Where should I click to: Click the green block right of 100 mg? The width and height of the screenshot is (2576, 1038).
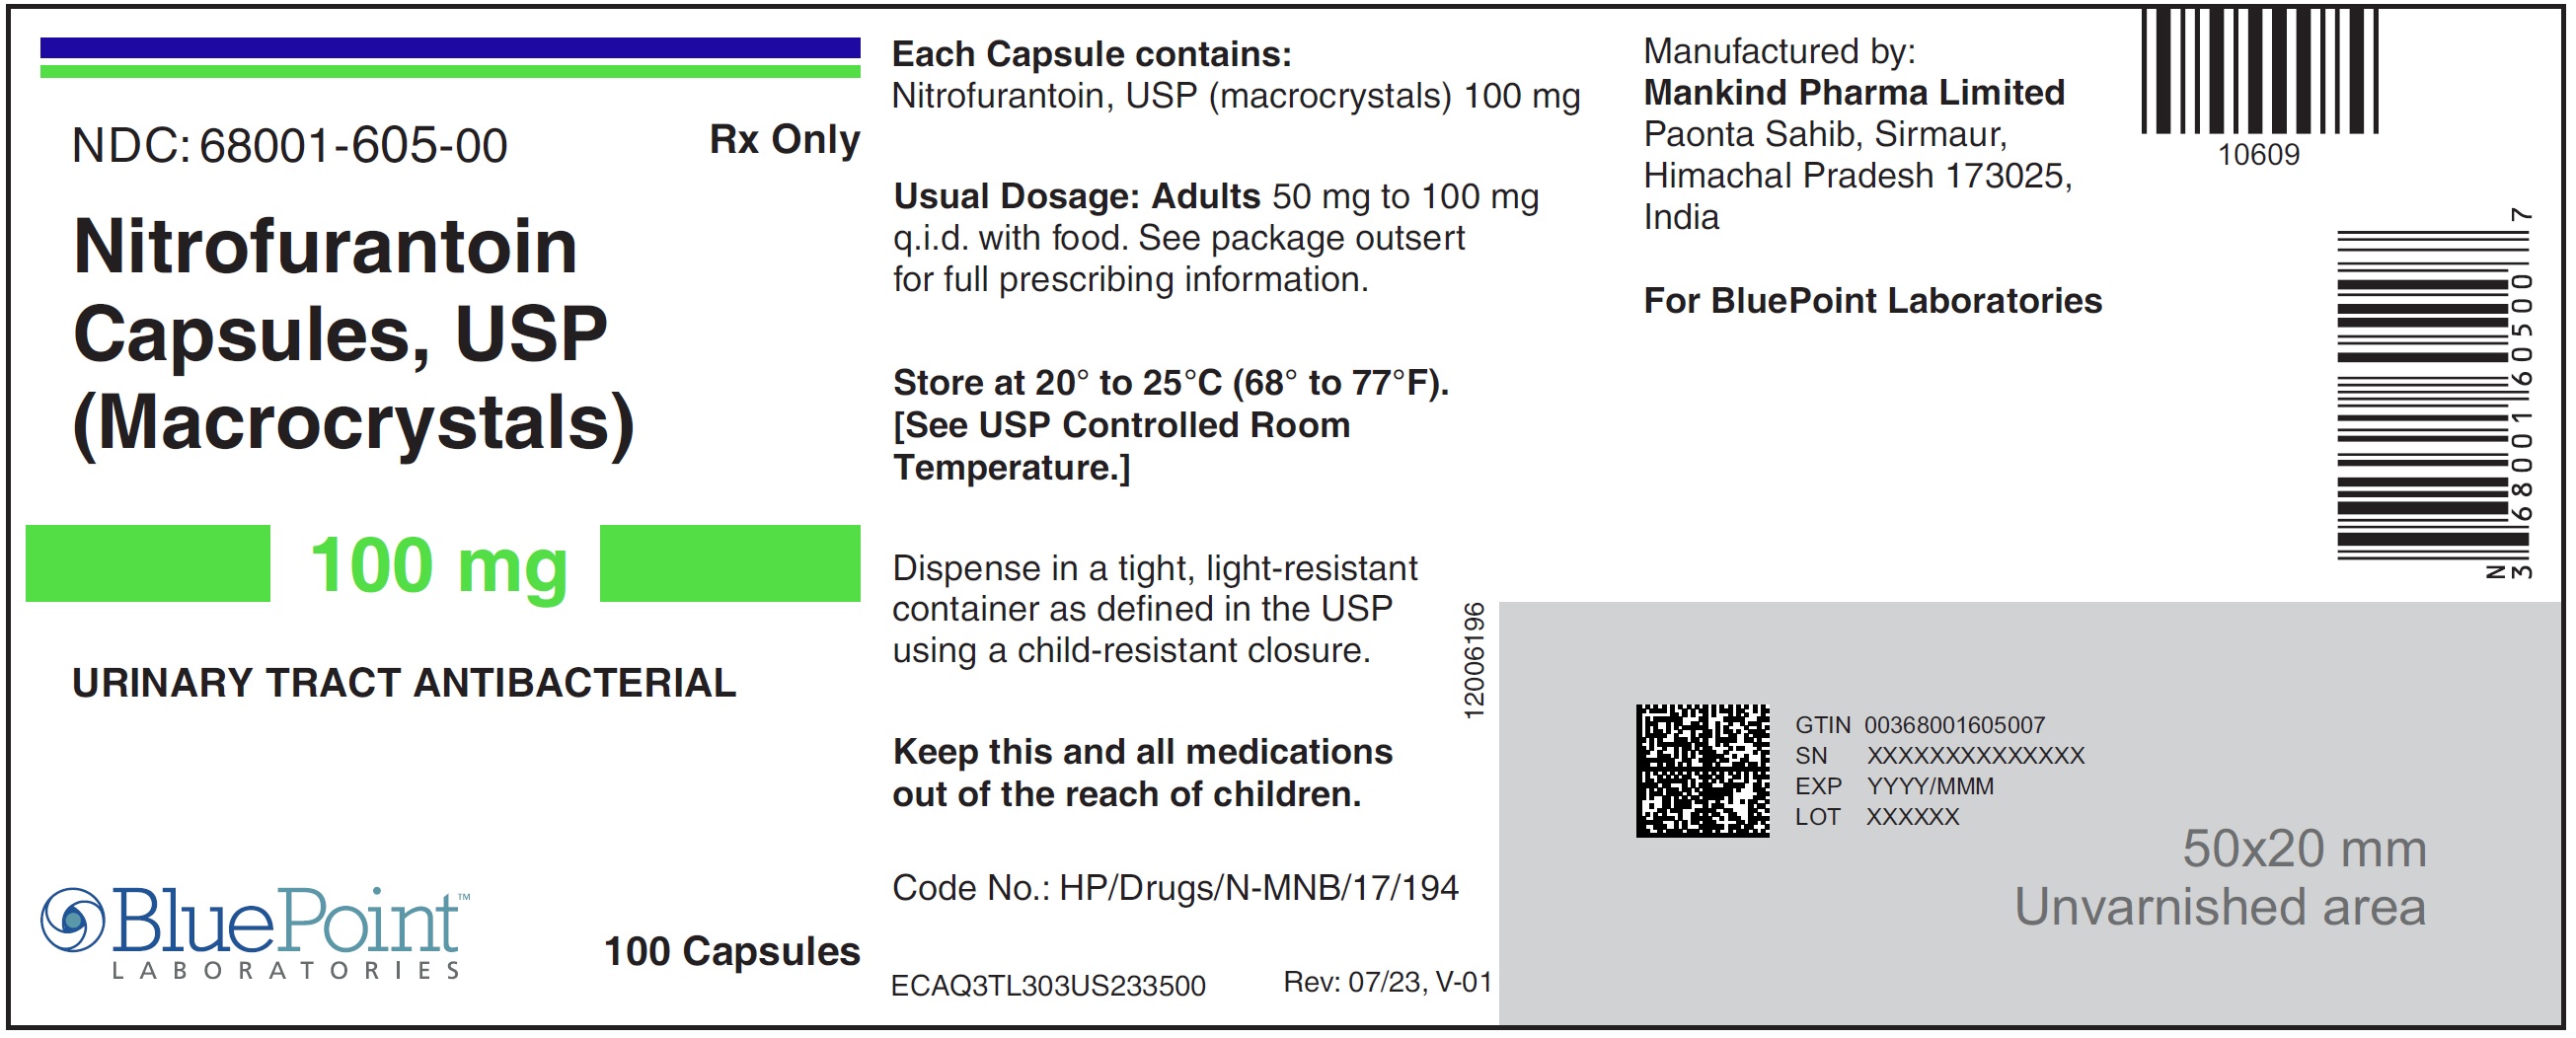(x=729, y=563)
